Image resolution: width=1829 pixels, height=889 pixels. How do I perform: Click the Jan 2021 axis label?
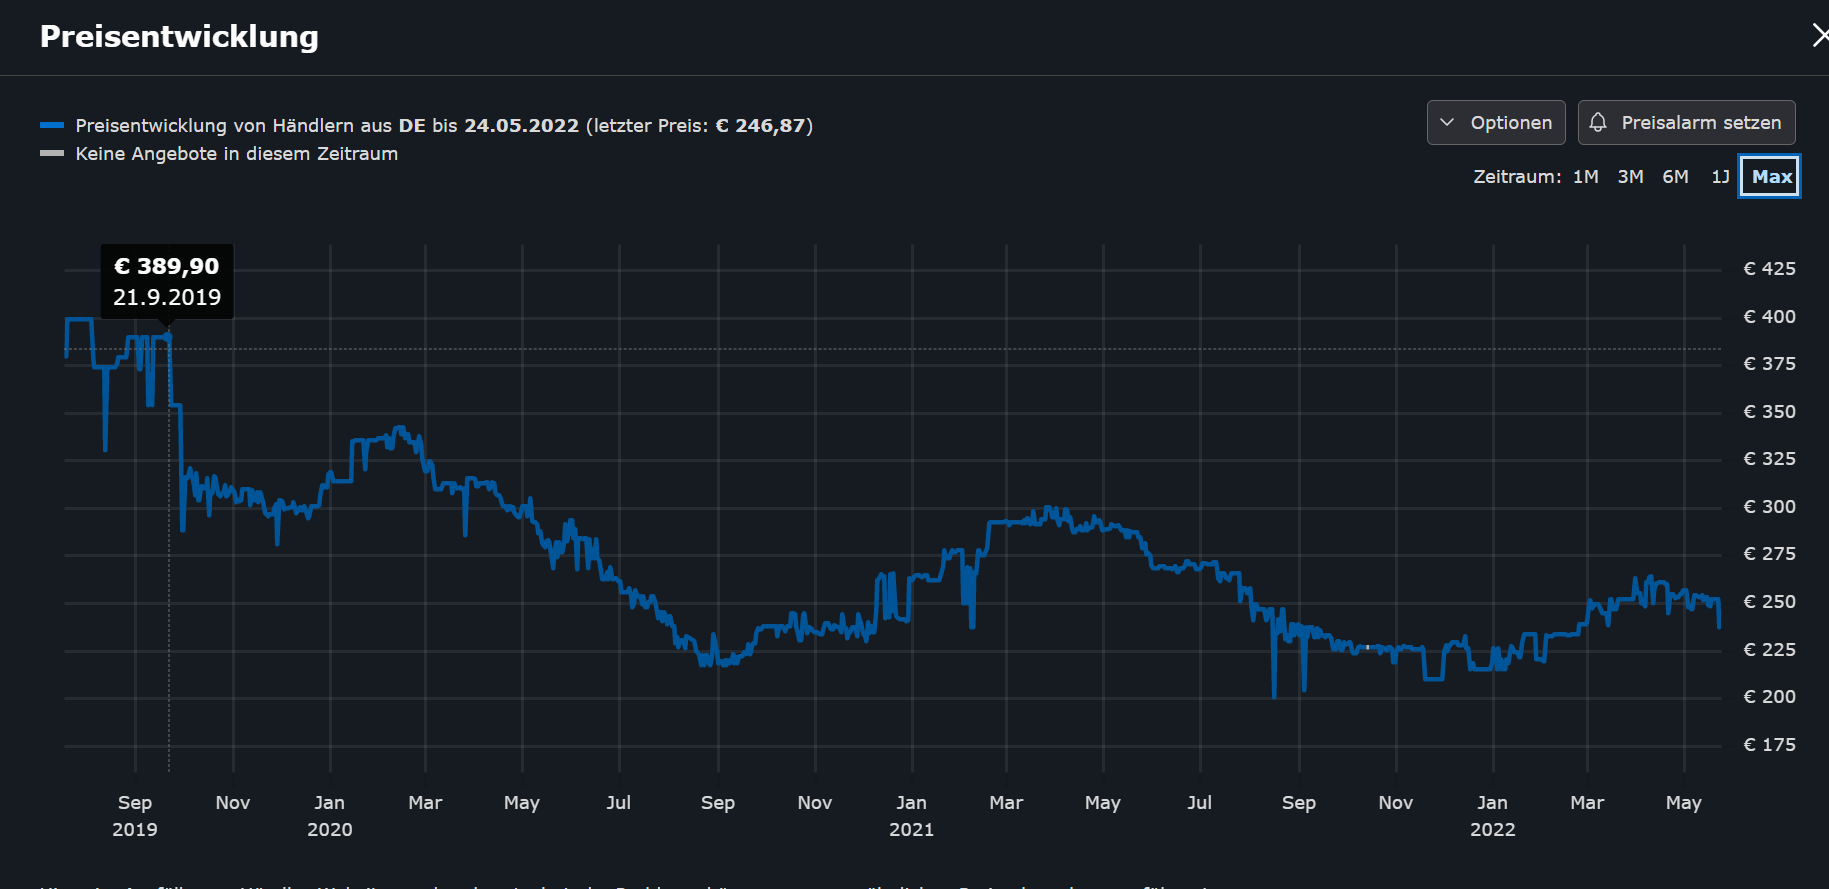click(x=911, y=816)
